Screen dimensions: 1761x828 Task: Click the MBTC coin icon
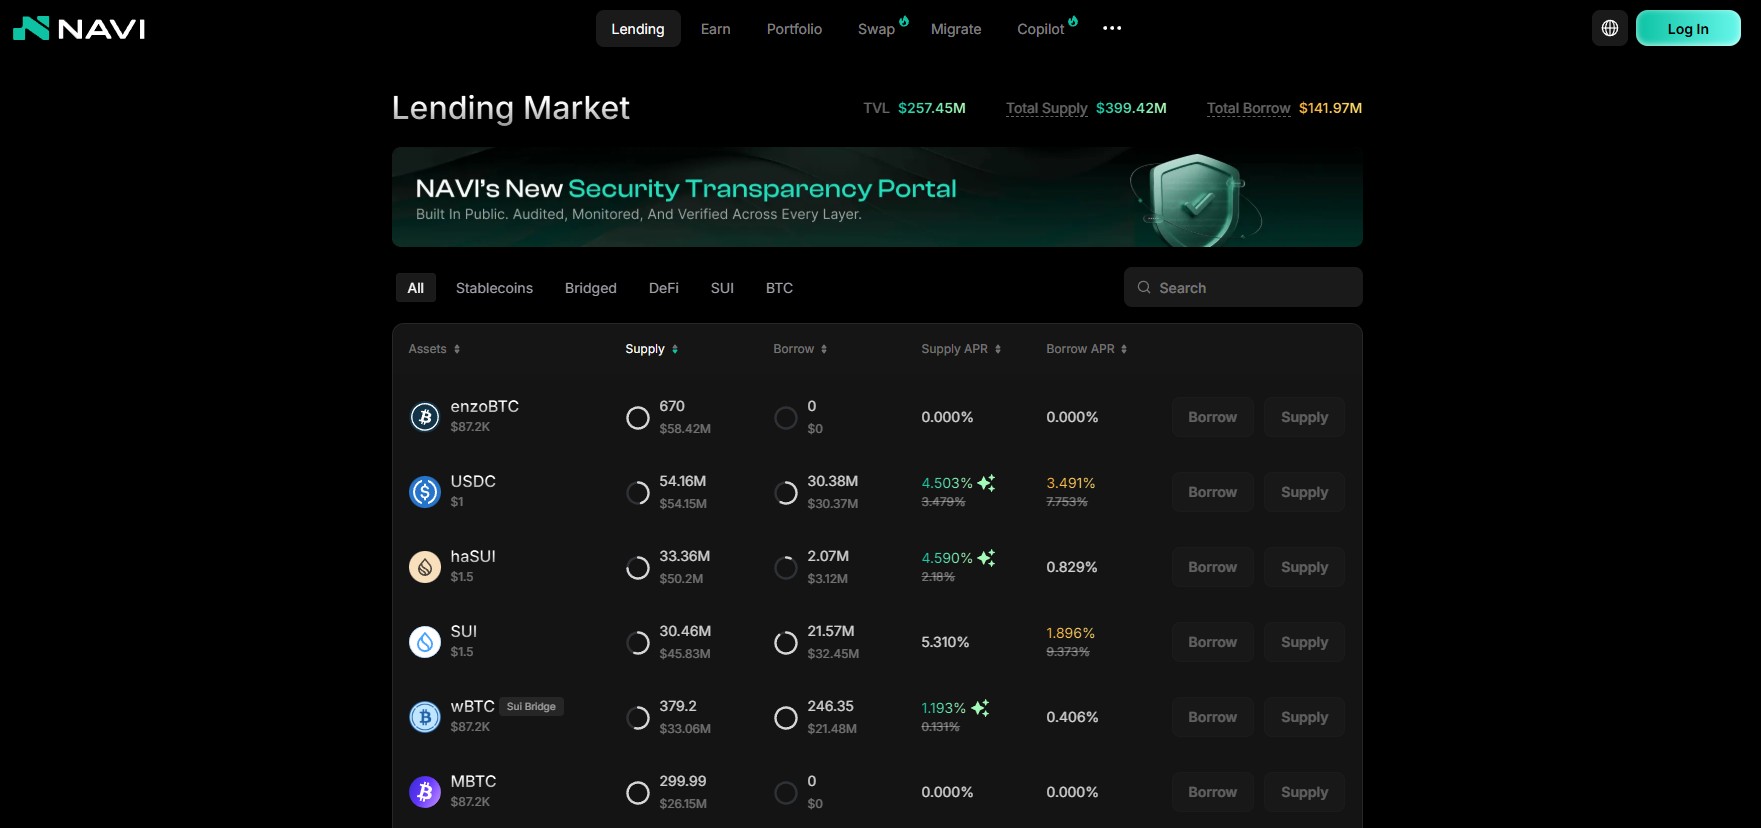click(425, 791)
